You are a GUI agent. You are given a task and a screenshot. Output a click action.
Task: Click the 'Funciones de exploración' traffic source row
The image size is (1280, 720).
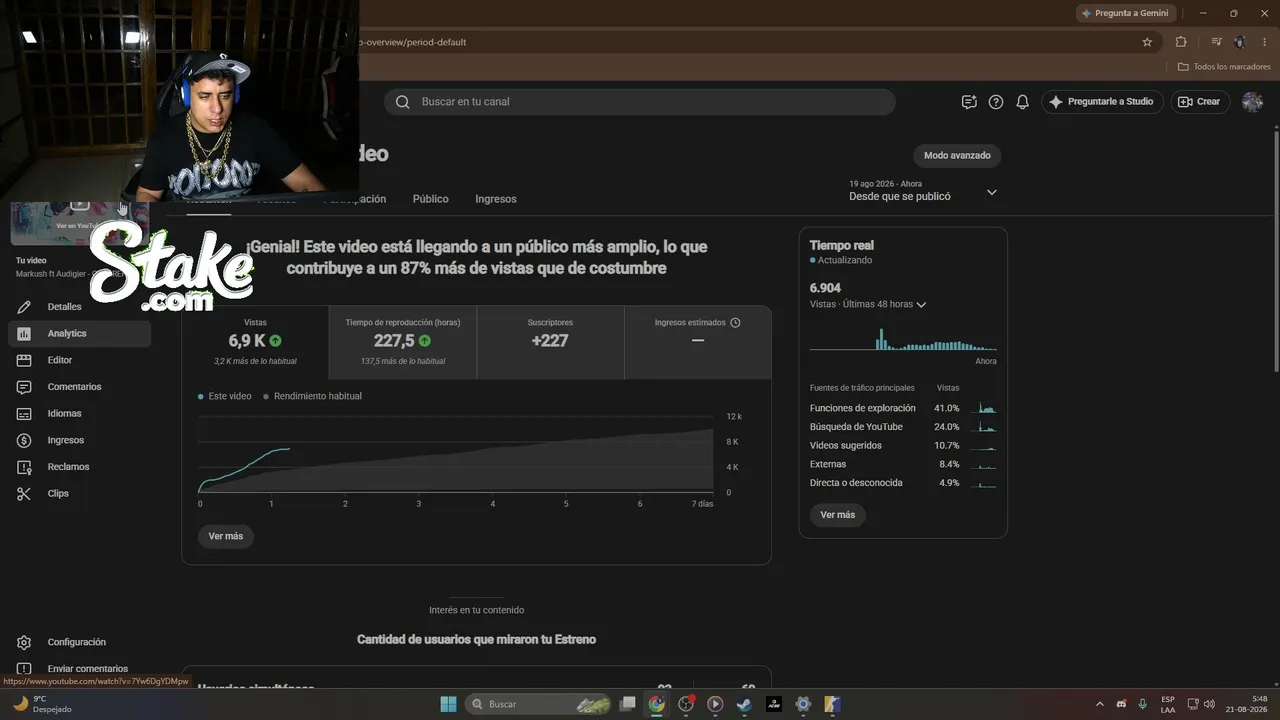(903, 408)
